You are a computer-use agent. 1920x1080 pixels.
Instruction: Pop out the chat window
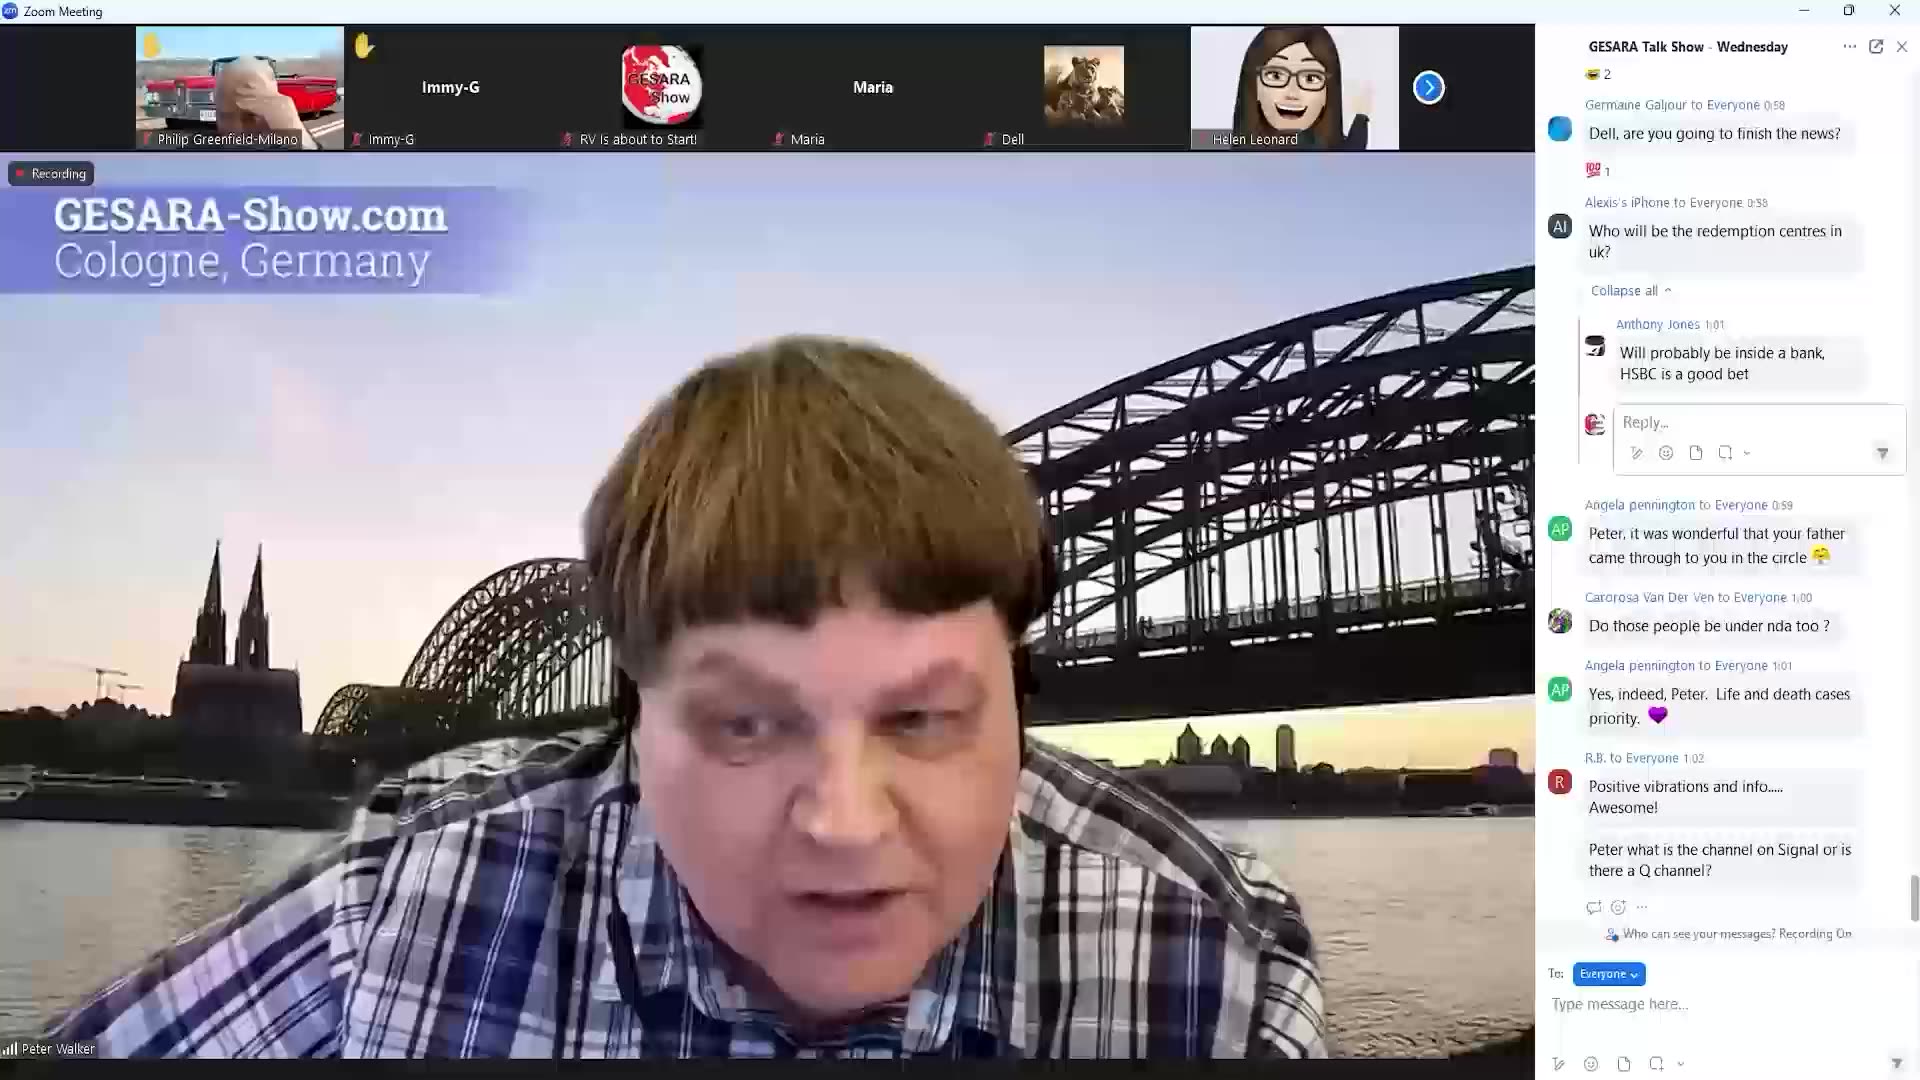coord(1876,47)
